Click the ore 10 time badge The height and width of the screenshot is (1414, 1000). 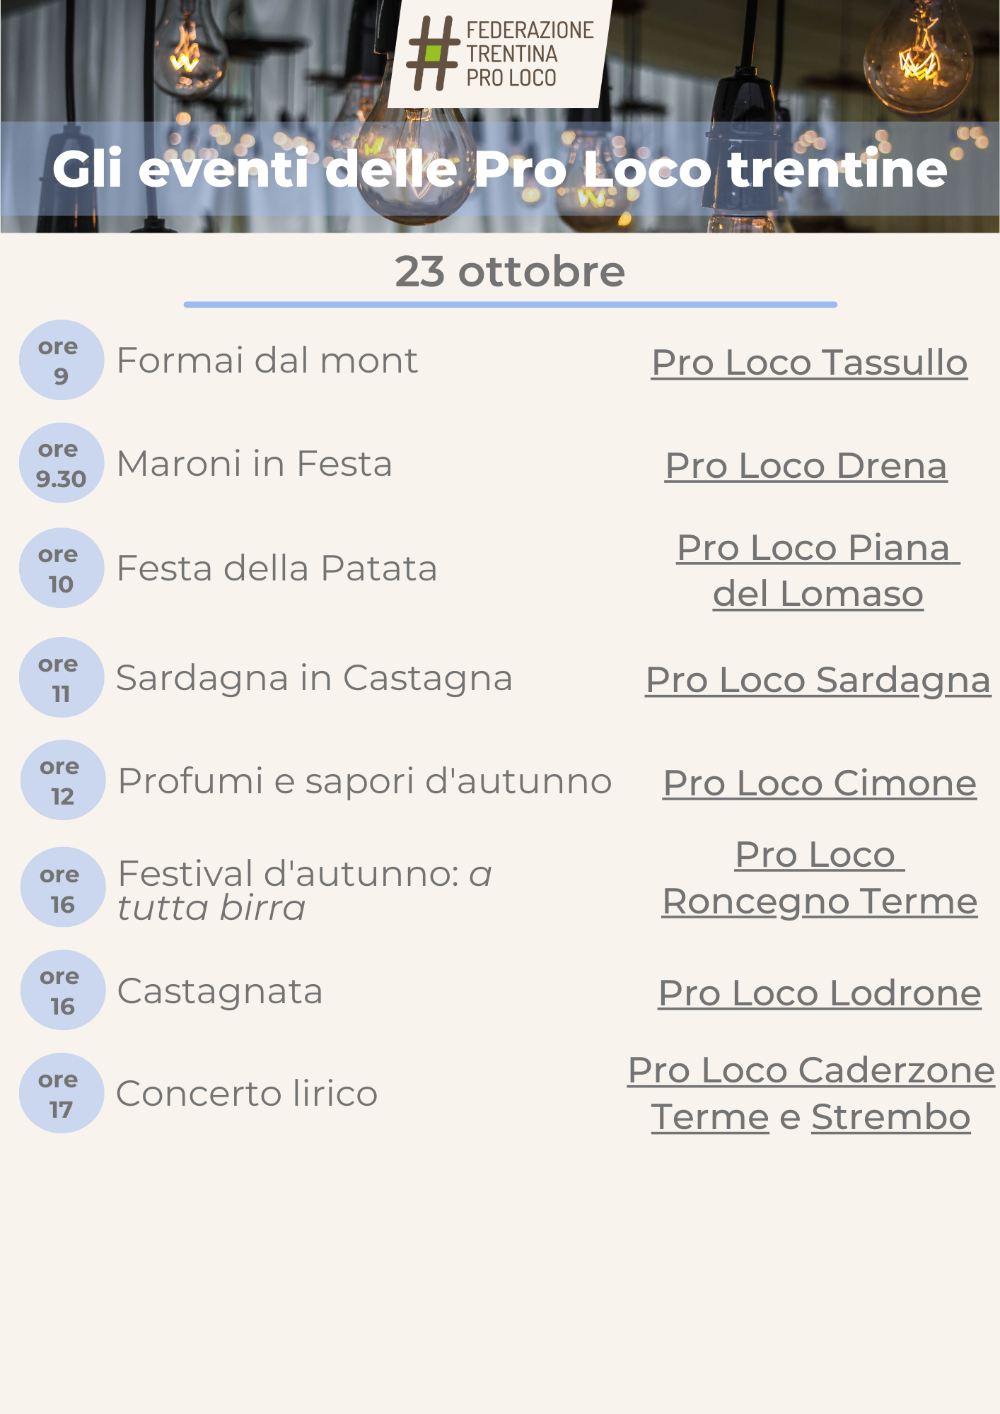pos(61,568)
